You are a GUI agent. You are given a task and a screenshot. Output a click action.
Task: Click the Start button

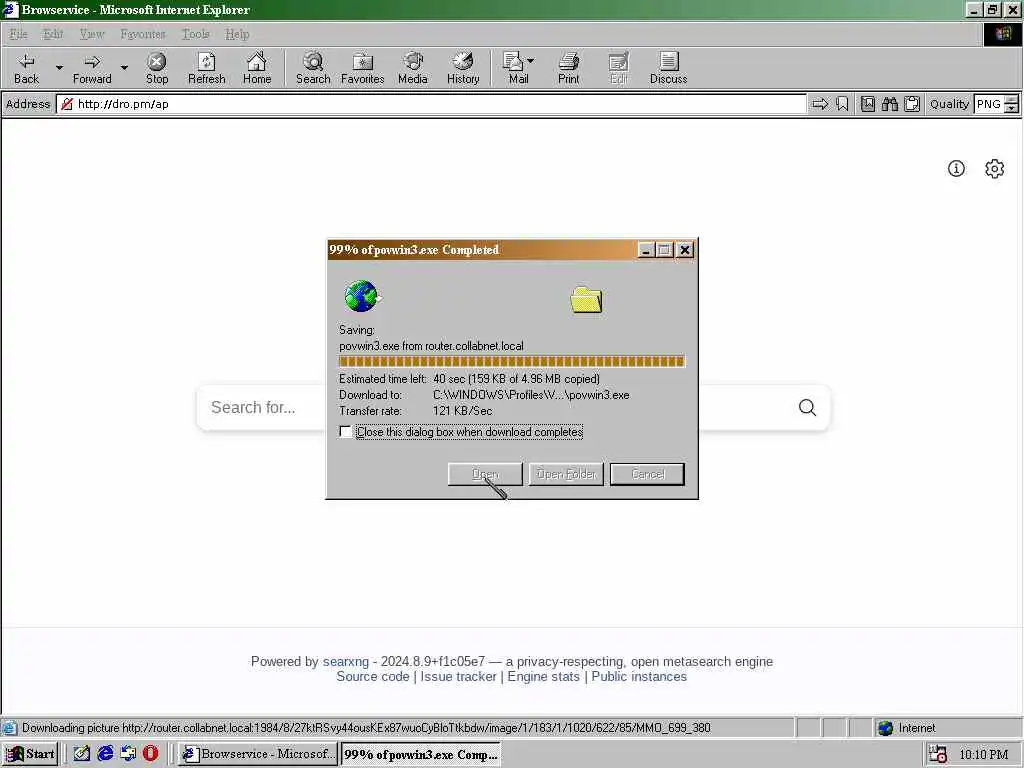31,754
